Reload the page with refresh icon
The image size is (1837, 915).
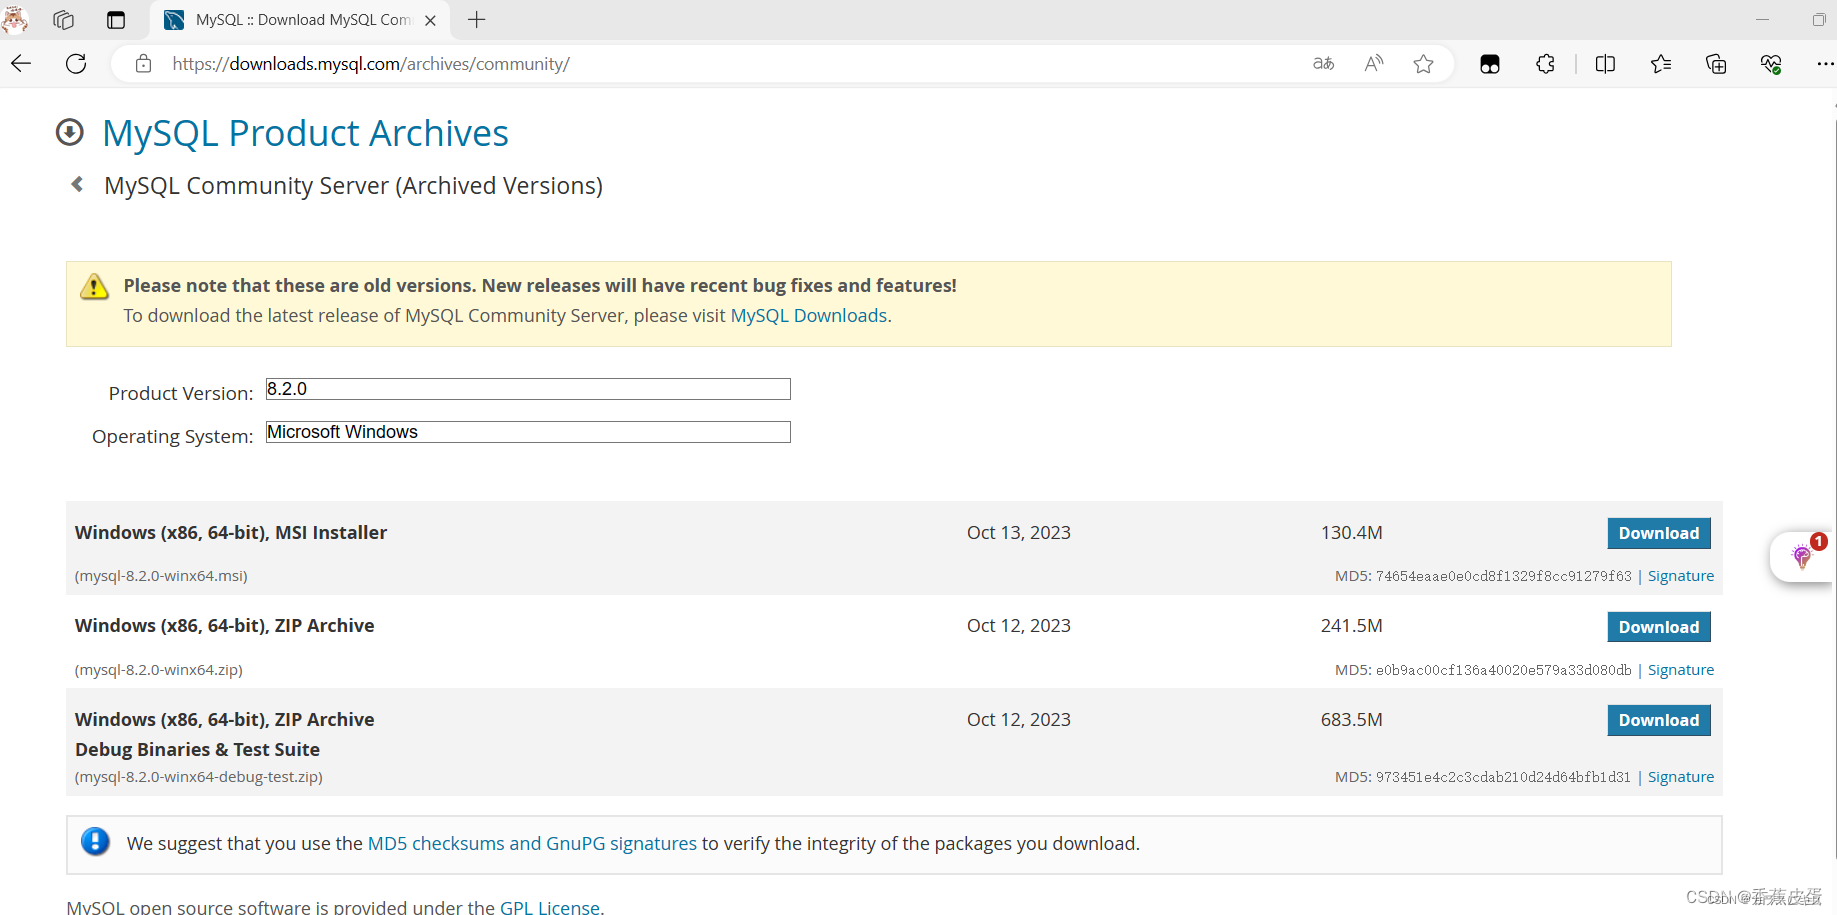pyautogui.click(x=76, y=64)
